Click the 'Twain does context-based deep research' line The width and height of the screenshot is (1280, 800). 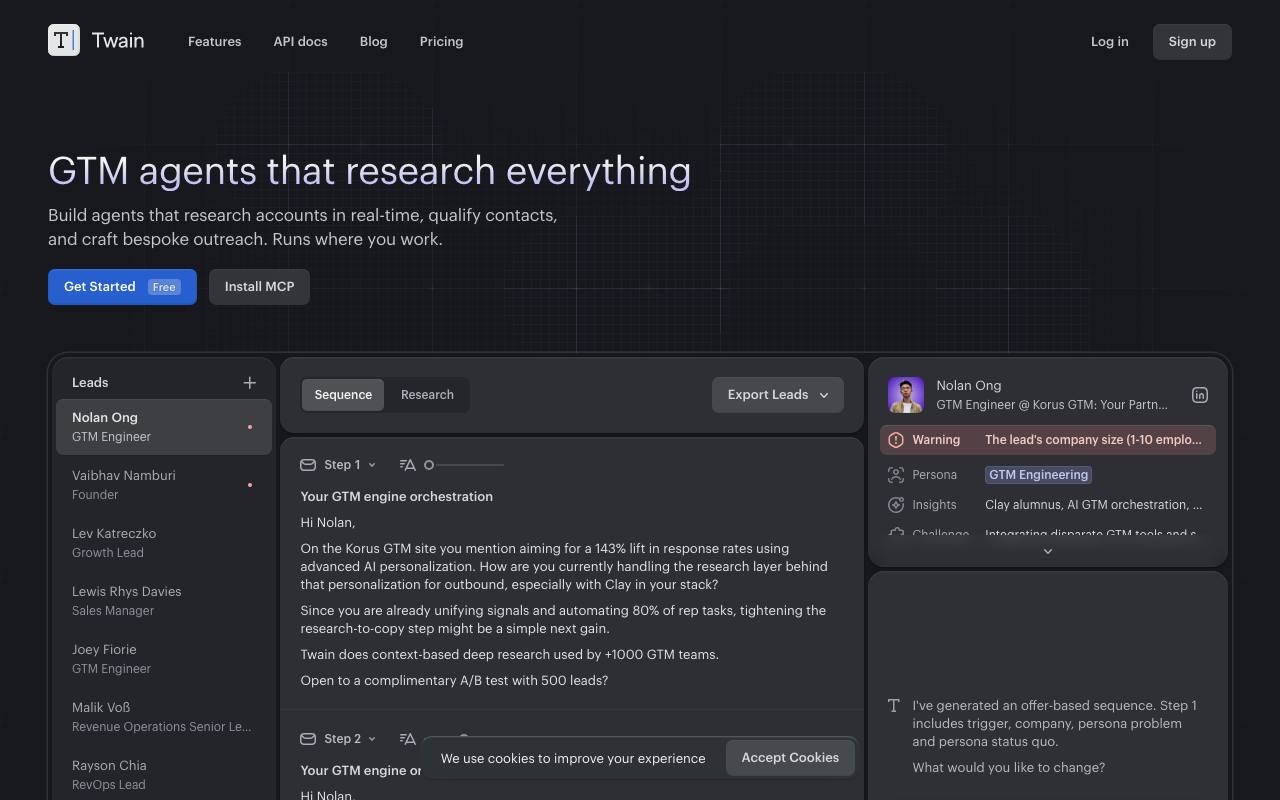[509, 654]
